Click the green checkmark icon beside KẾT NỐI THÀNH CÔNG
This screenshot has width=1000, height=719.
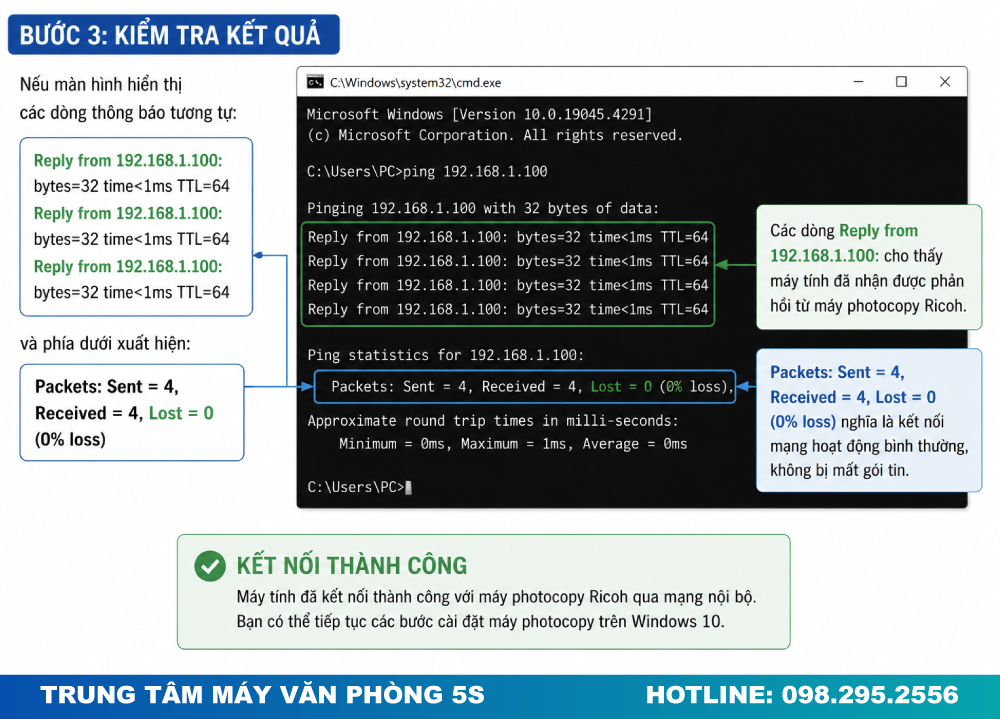(210, 565)
